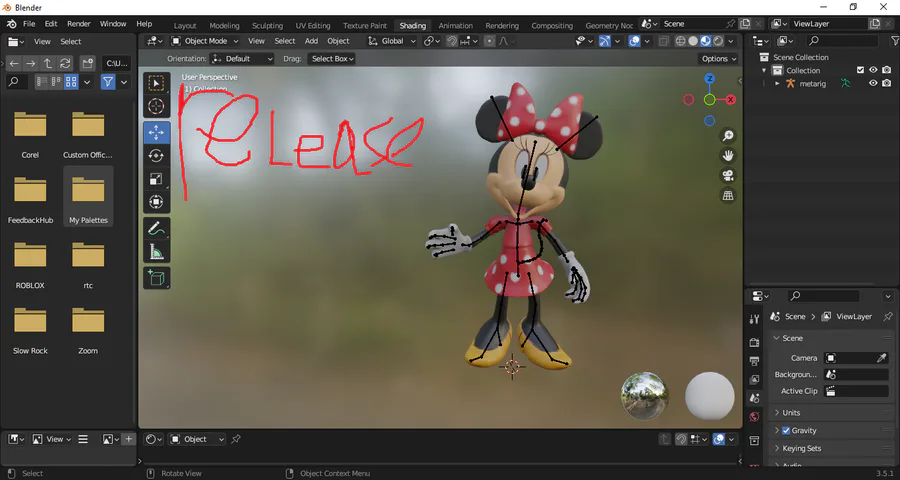Select the Rotate tool

157,155
